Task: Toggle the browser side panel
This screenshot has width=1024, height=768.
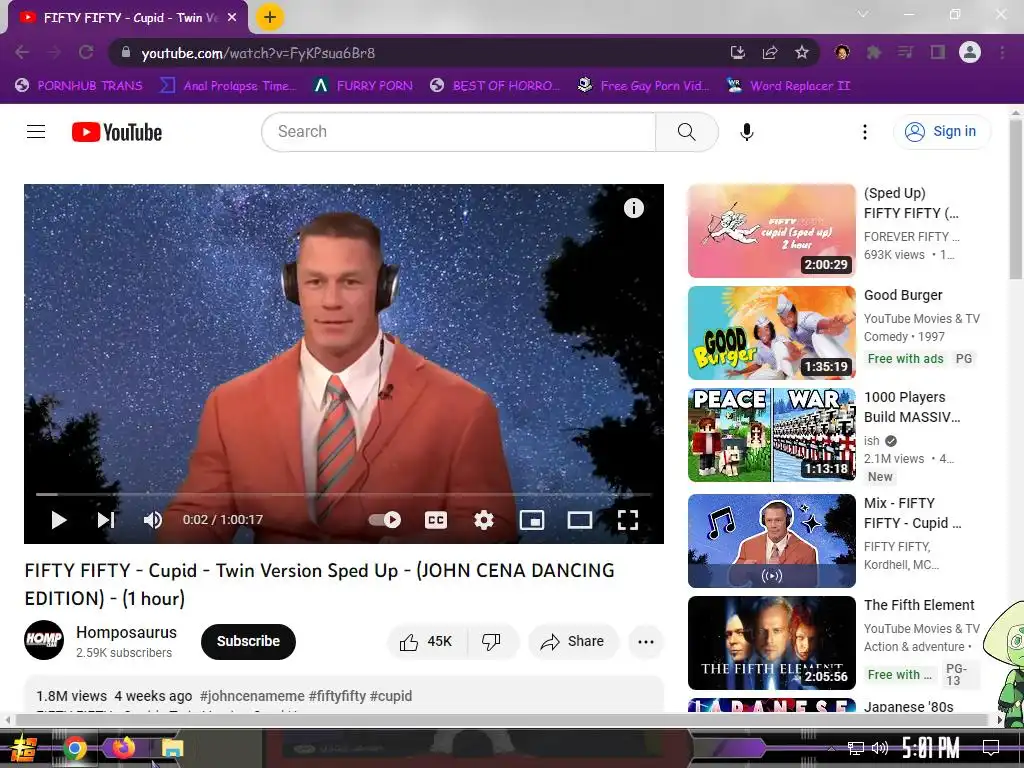Action: click(938, 52)
